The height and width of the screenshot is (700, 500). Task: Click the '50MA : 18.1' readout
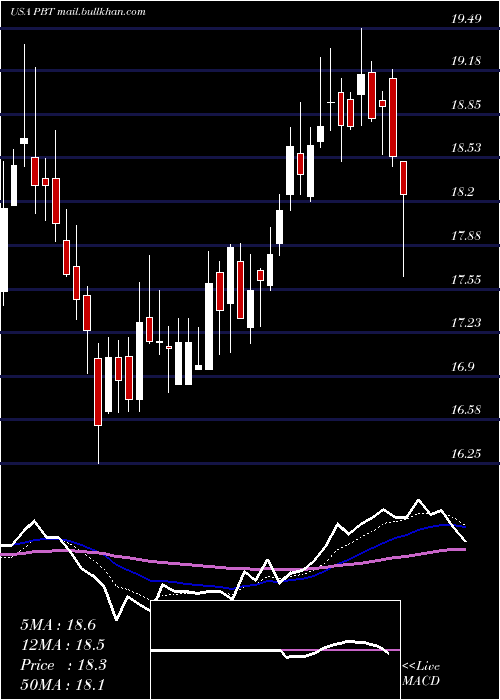click(x=62, y=684)
